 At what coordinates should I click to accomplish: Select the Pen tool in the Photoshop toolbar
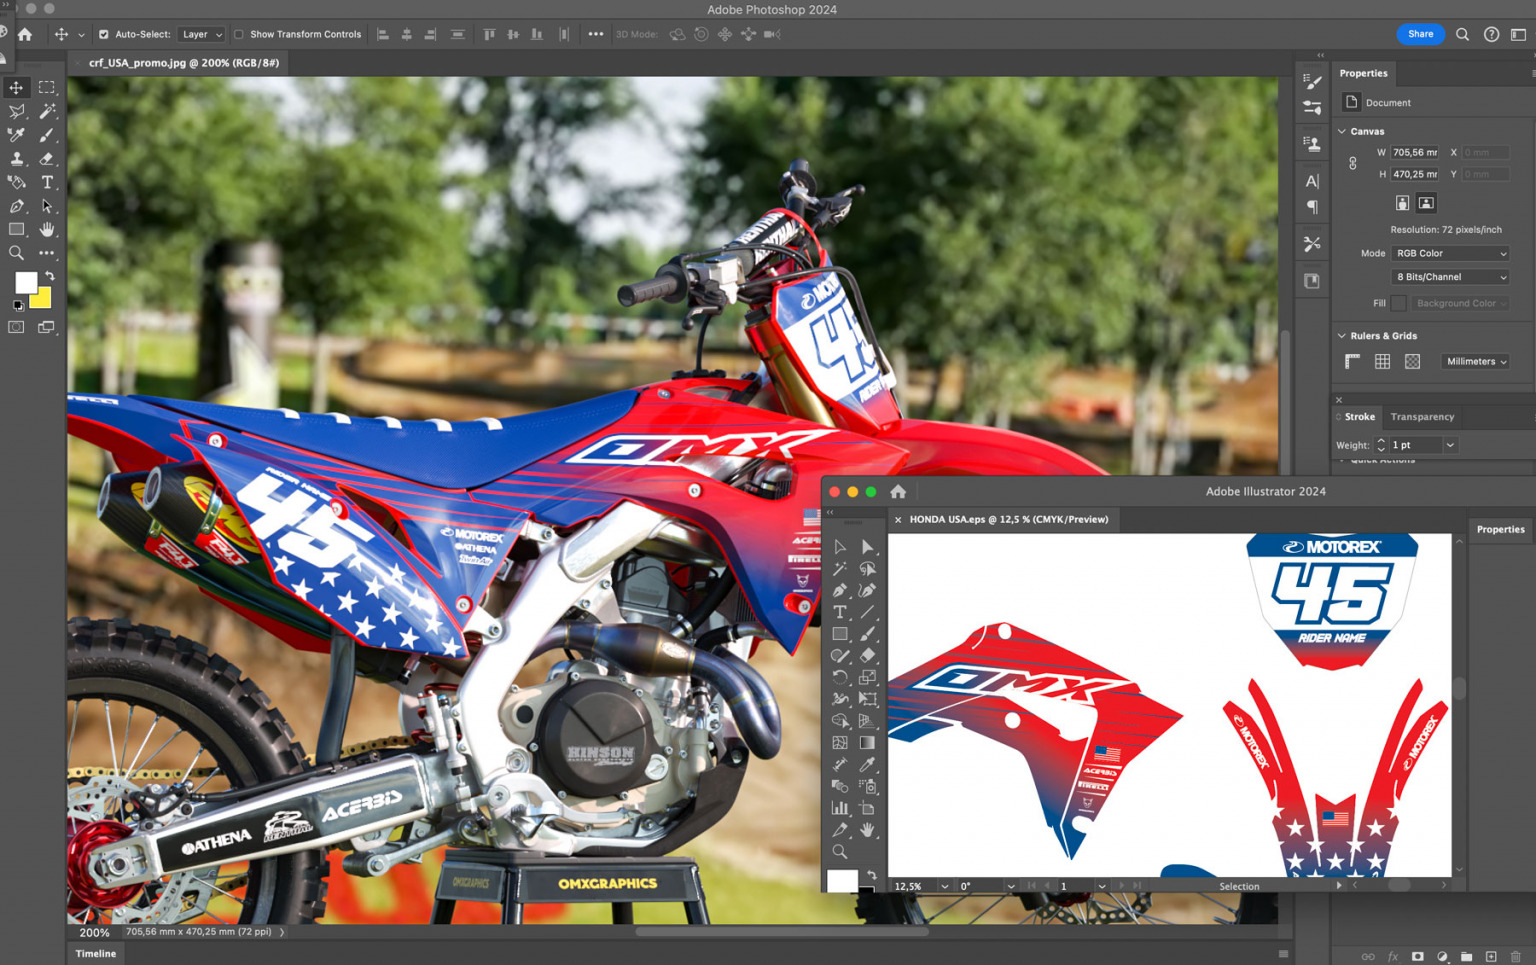pos(16,206)
